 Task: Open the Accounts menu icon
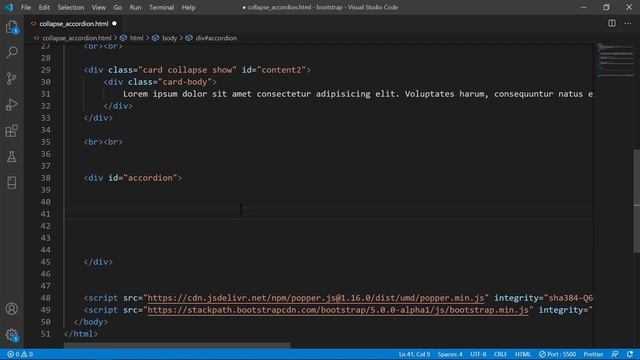coord(11,309)
